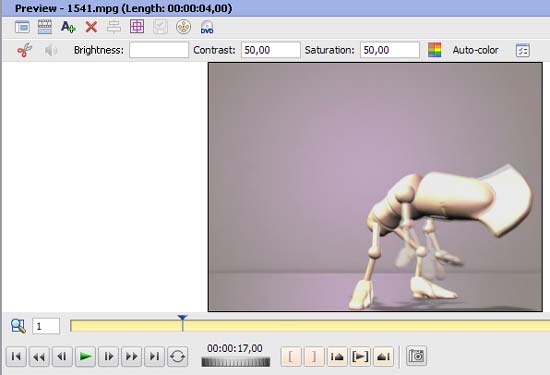Click the Brightness input field
Screen dimensions: 550x375
point(159,50)
